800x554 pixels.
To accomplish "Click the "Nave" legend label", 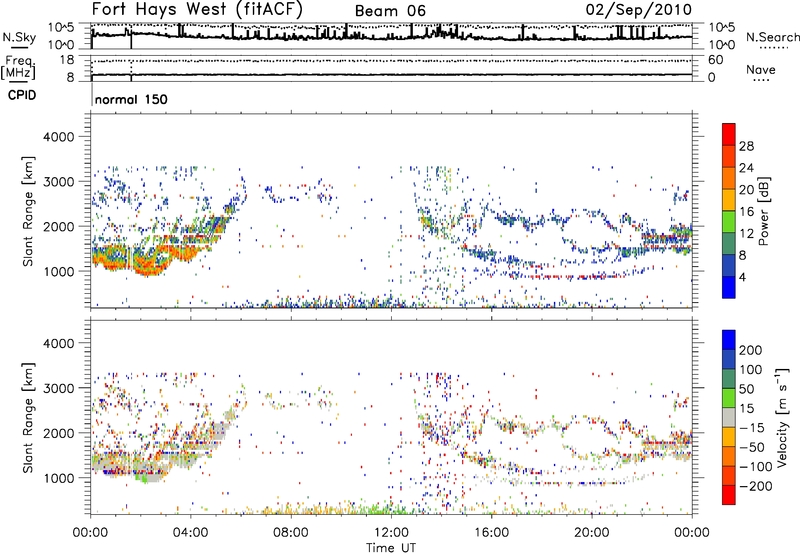I will click(761, 70).
